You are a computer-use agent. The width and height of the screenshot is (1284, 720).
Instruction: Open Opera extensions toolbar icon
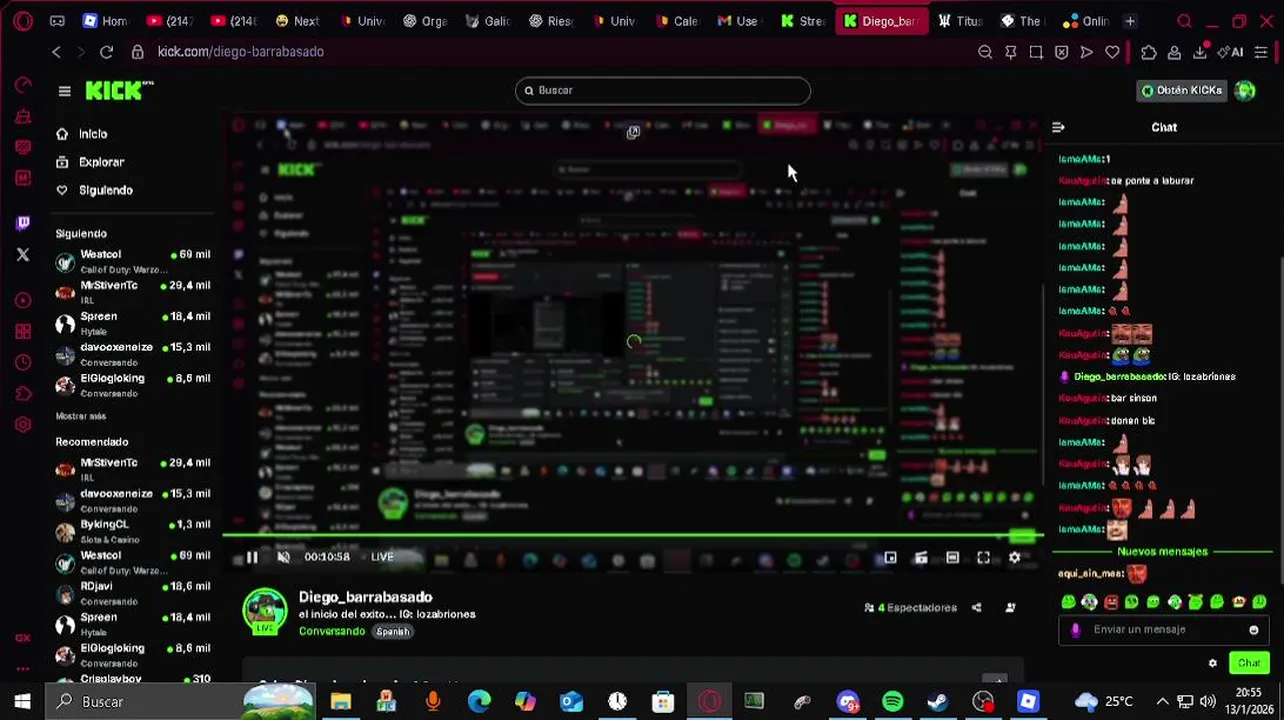pos(1149,52)
